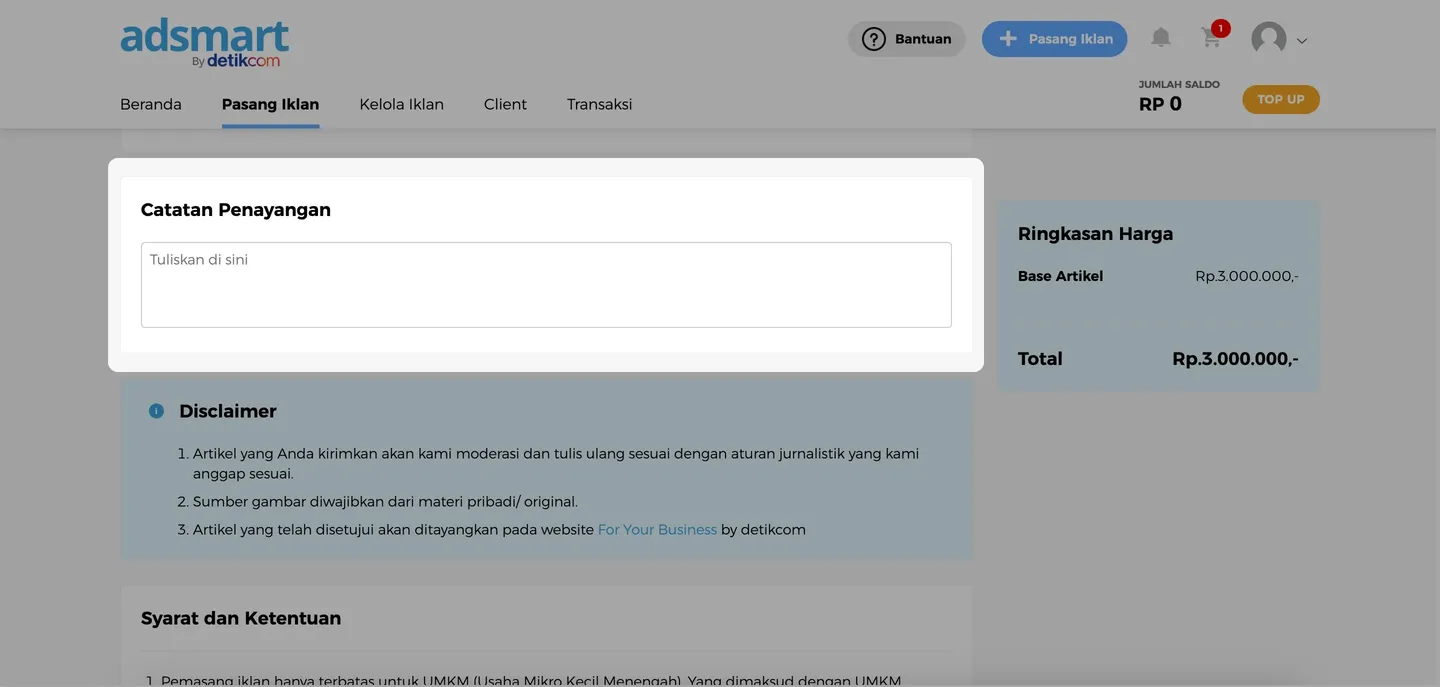Focus the Catatan Penayangan text area
This screenshot has width=1440, height=687.
tap(546, 285)
